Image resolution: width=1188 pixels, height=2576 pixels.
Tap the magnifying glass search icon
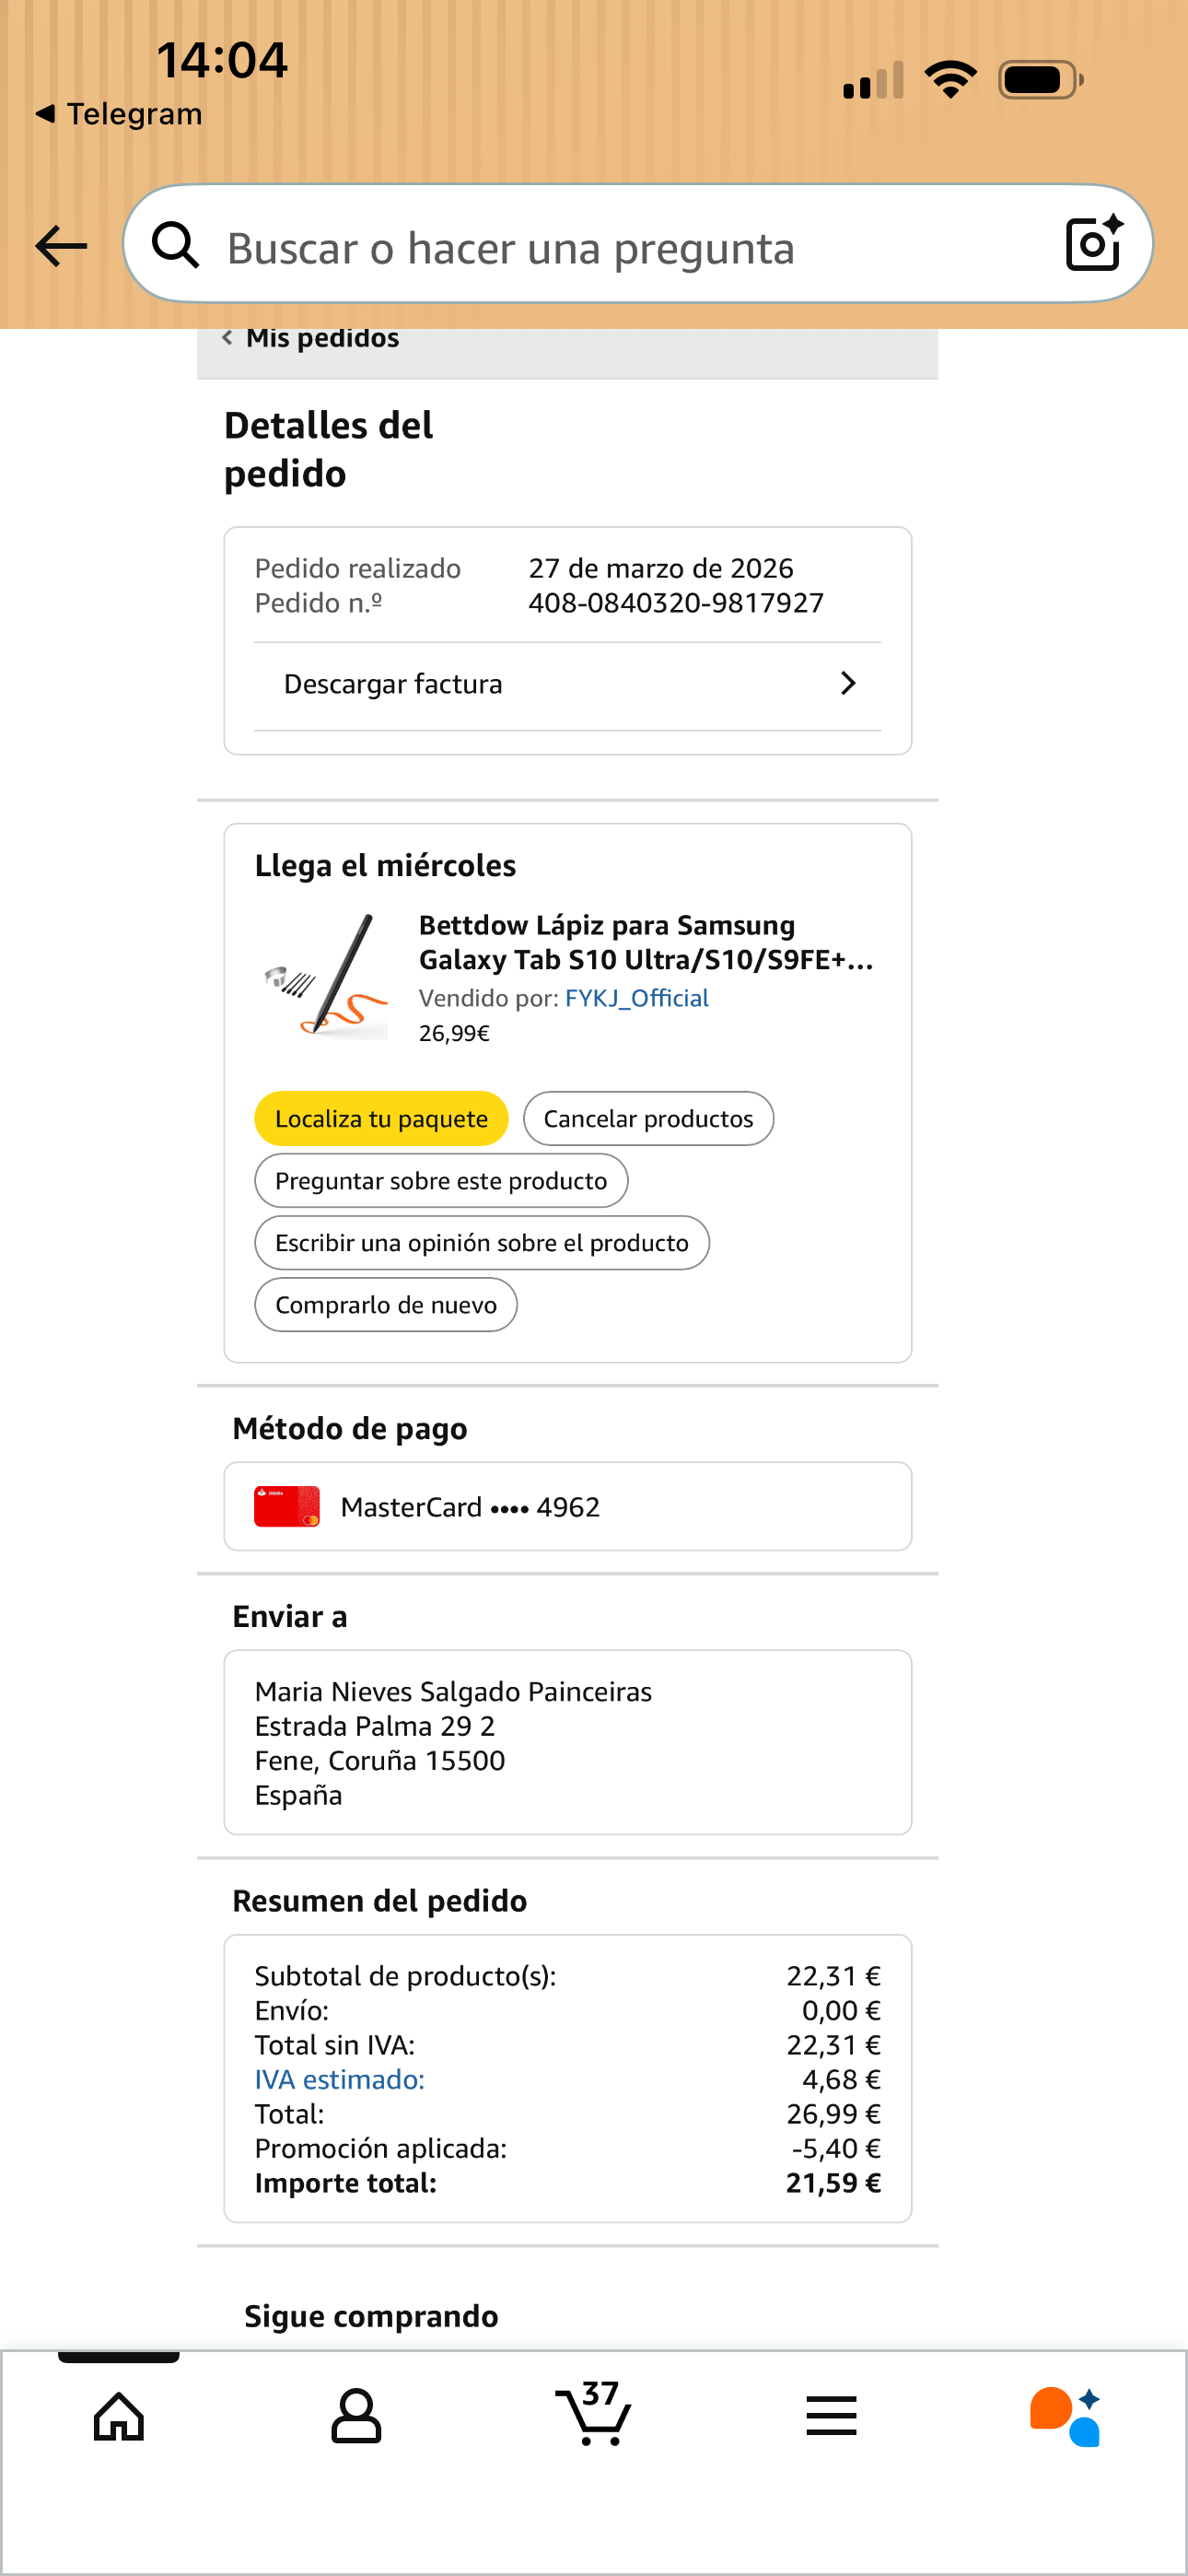pos(176,245)
